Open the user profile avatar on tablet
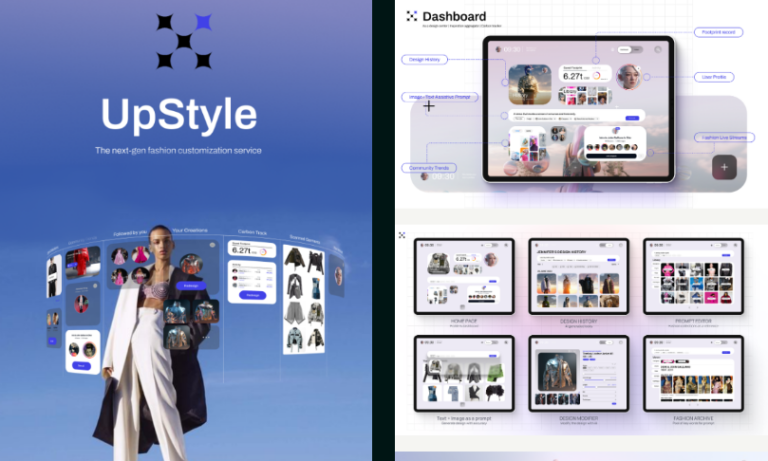This screenshot has width=768, height=461. coord(629,77)
